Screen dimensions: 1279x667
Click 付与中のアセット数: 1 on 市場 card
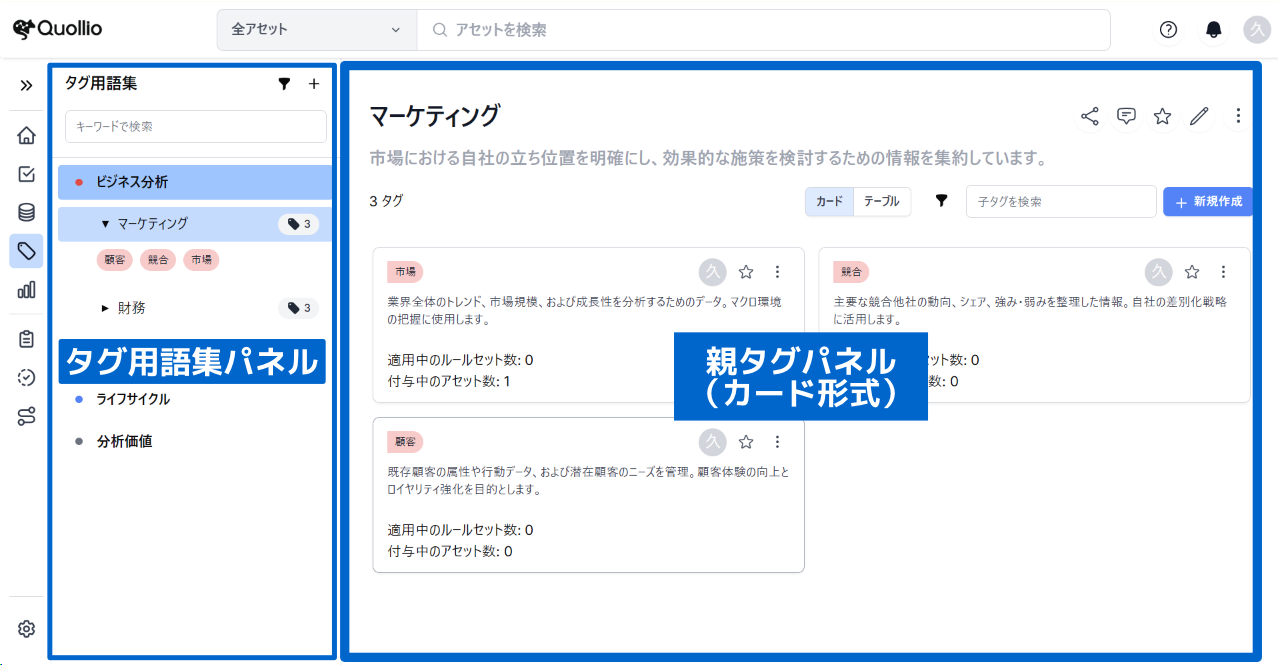coord(449,381)
